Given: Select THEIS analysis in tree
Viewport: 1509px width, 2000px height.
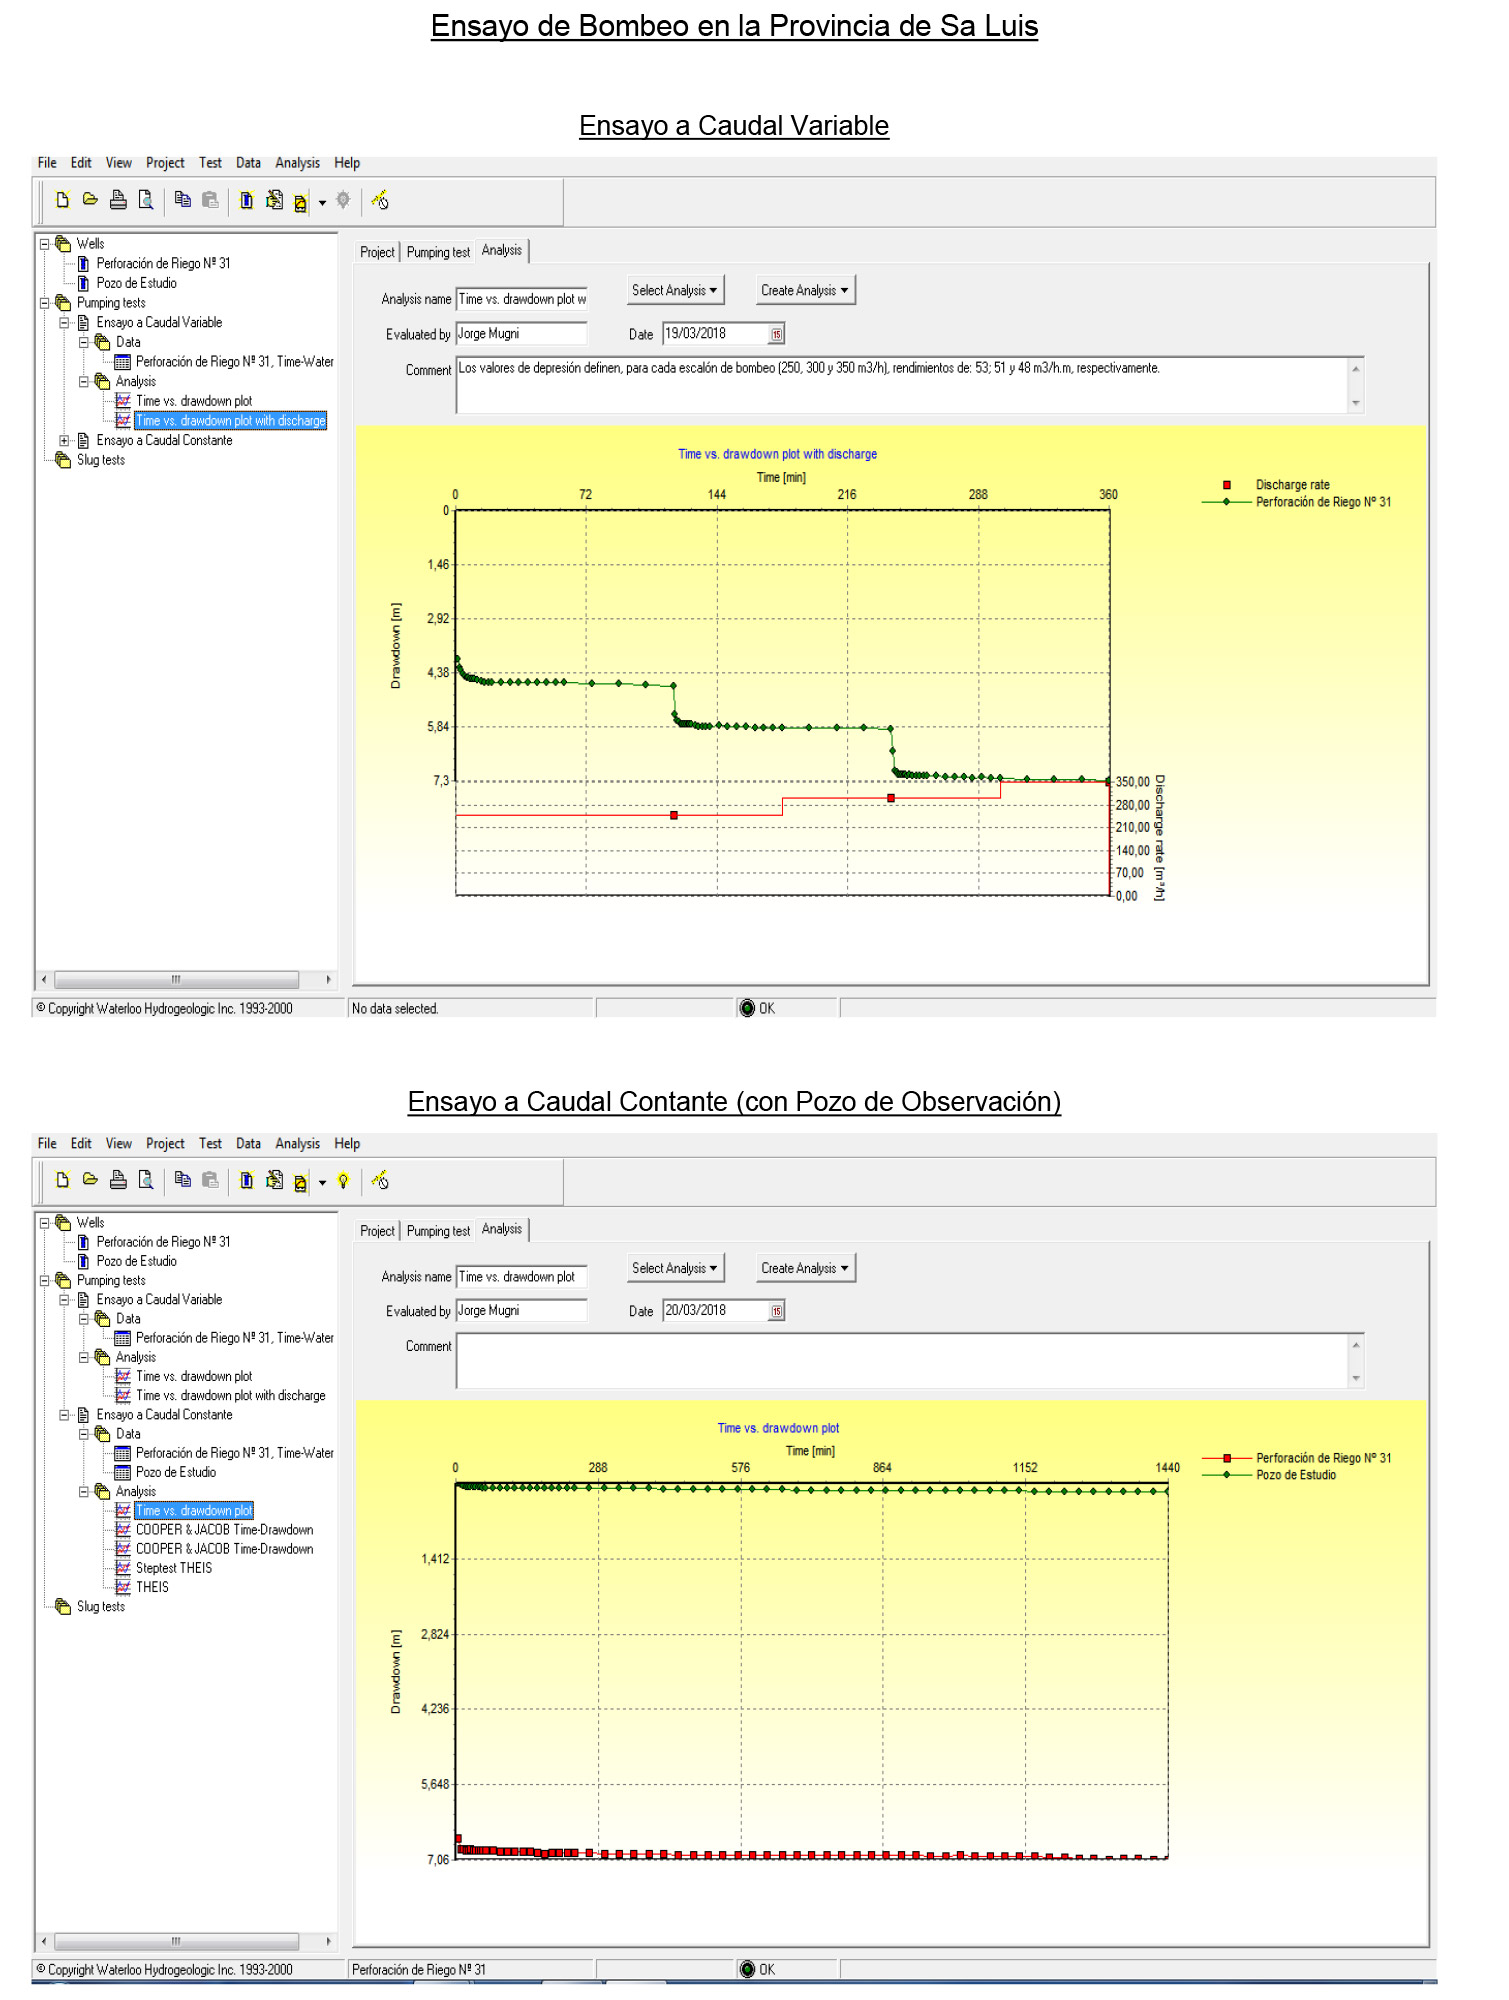Looking at the screenshot, I should (152, 1587).
